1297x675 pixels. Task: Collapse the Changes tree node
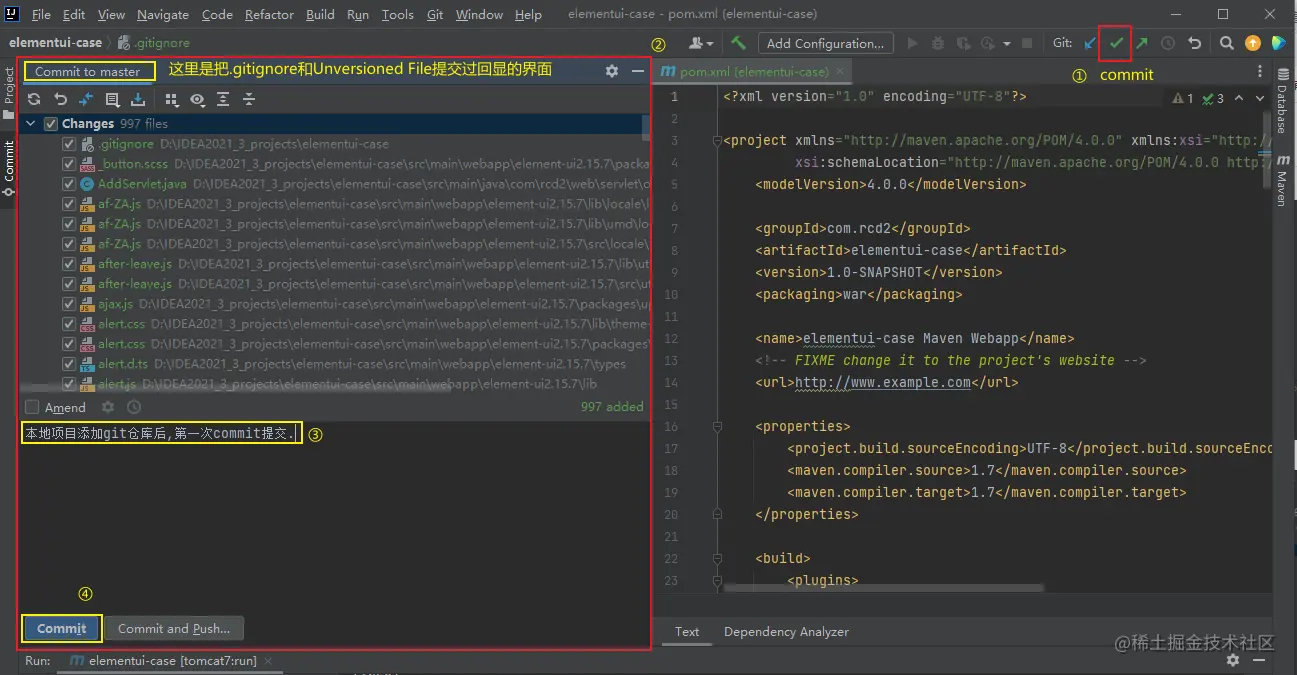[x=31, y=124]
